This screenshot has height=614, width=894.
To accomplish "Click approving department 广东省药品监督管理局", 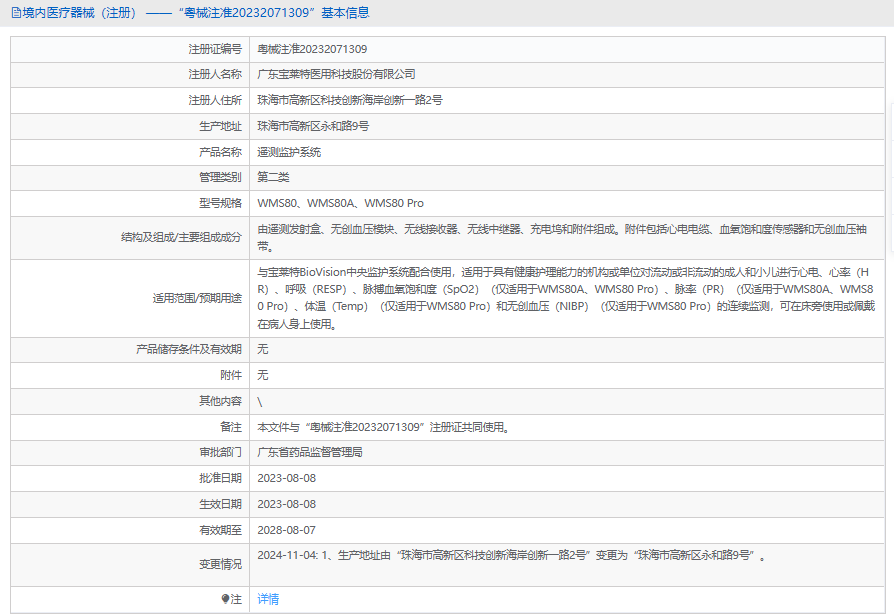I will (x=310, y=452).
